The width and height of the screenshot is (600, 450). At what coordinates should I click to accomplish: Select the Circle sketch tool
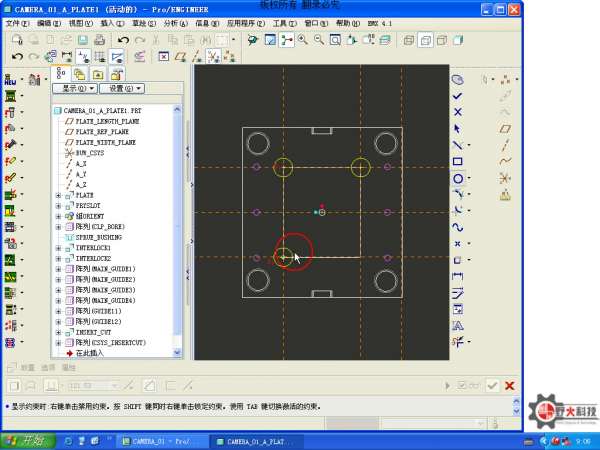point(458,178)
